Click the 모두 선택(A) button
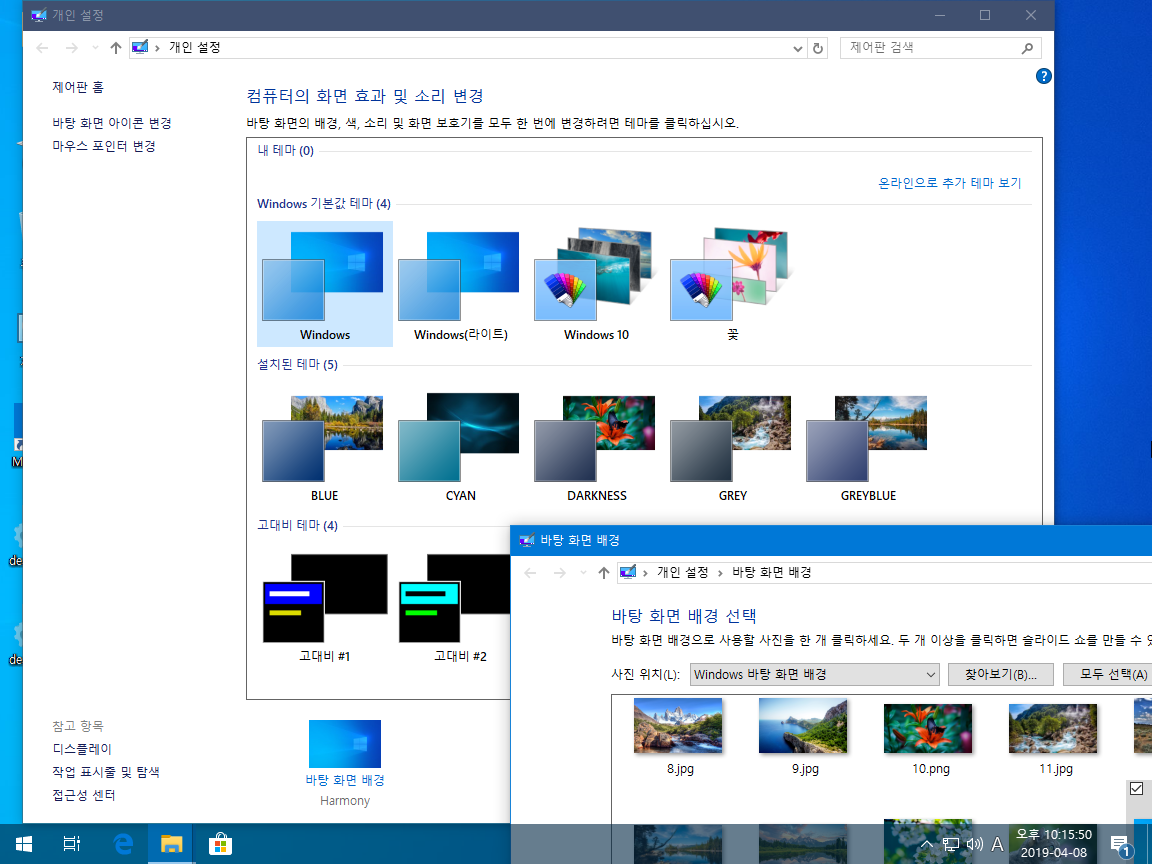The image size is (1152, 864). pyautogui.click(x=1108, y=674)
